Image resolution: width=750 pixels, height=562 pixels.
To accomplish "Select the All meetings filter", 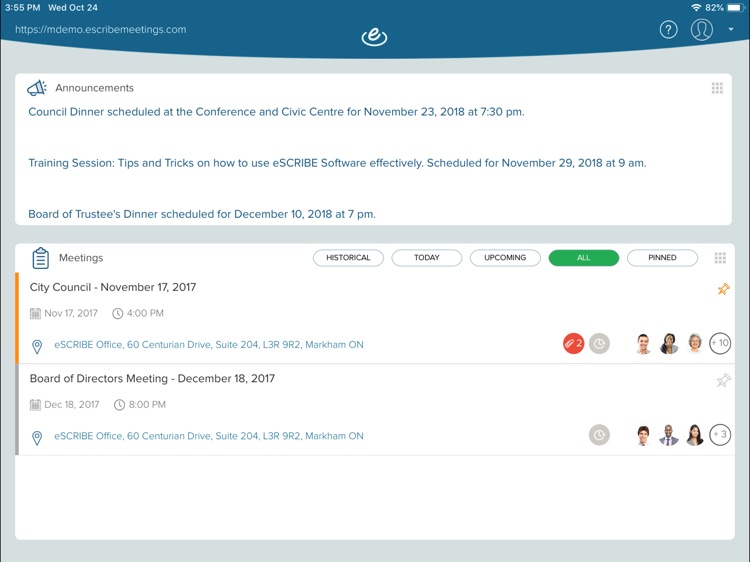I will tap(584, 257).
